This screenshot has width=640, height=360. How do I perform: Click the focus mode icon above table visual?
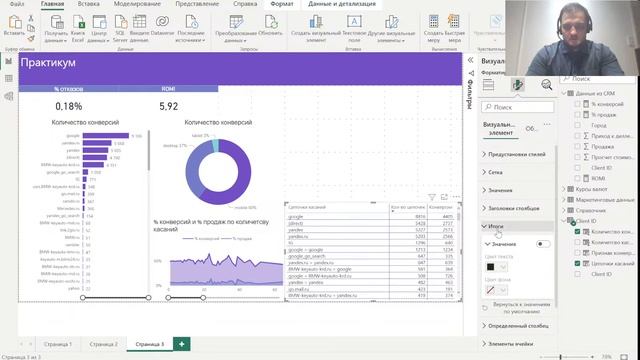(444, 197)
